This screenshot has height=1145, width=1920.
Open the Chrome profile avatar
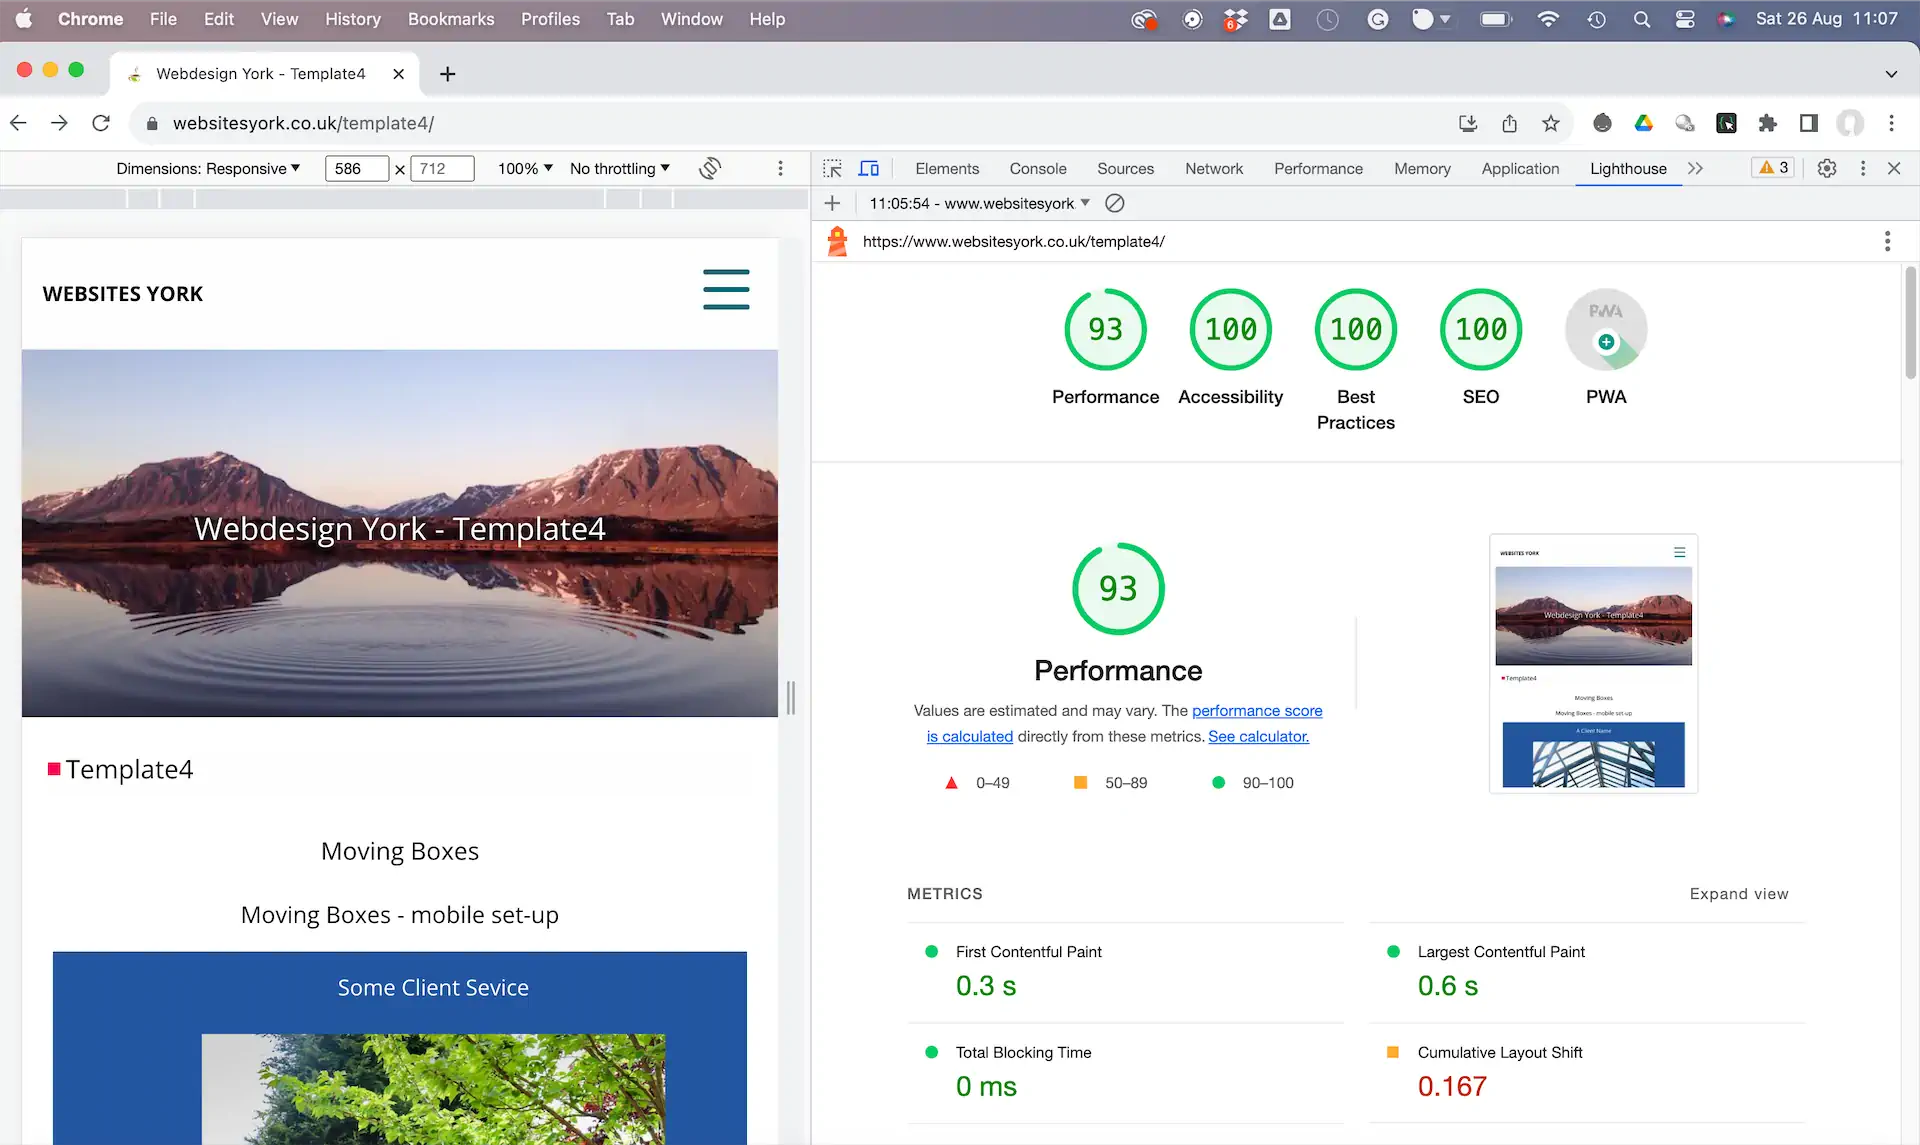coord(1851,123)
